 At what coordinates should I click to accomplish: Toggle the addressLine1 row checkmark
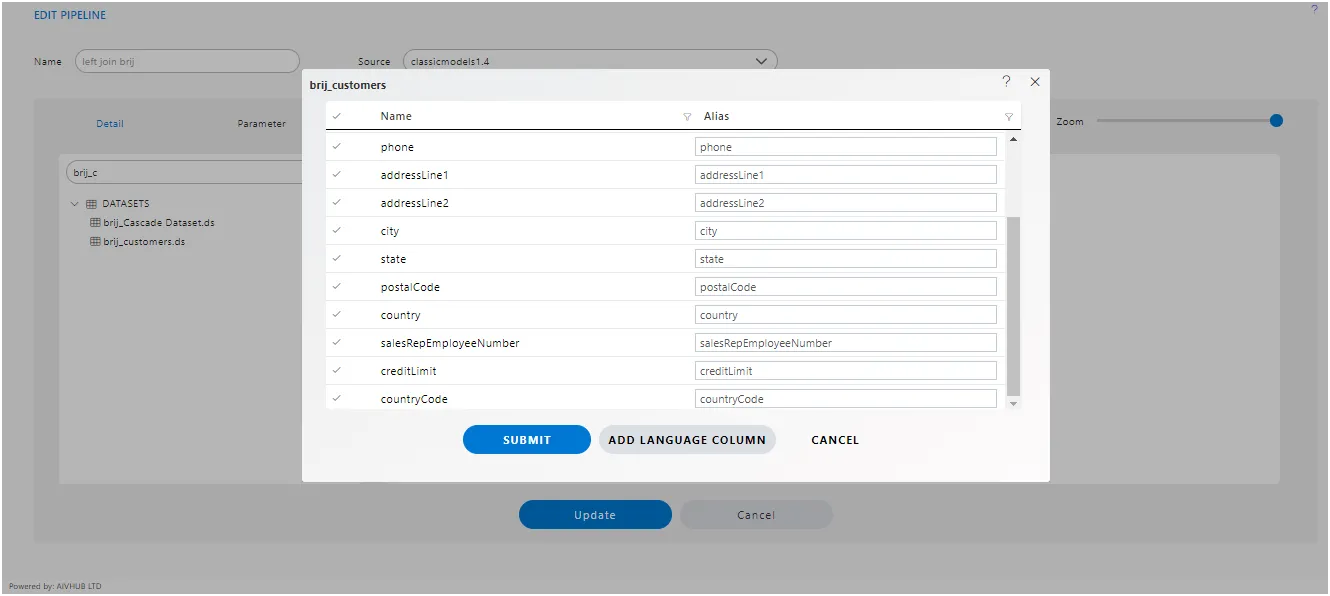[337, 175]
